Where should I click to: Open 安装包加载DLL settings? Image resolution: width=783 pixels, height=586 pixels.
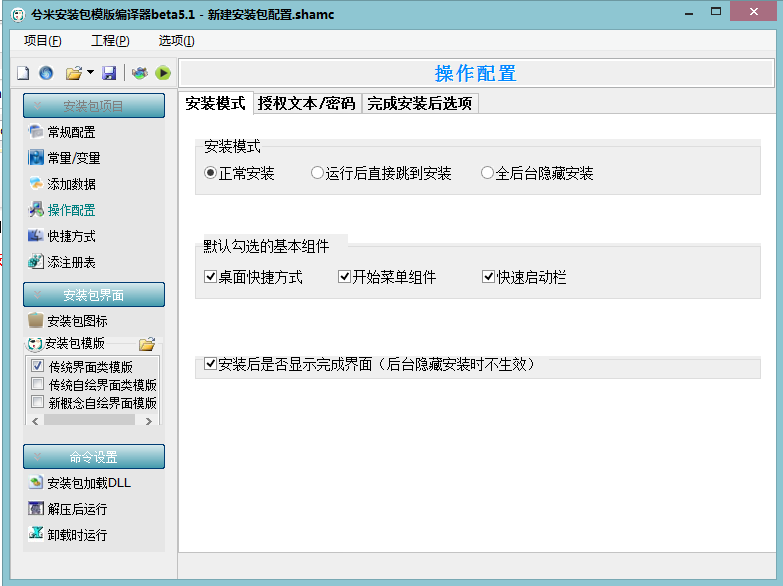click(x=88, y=483)
